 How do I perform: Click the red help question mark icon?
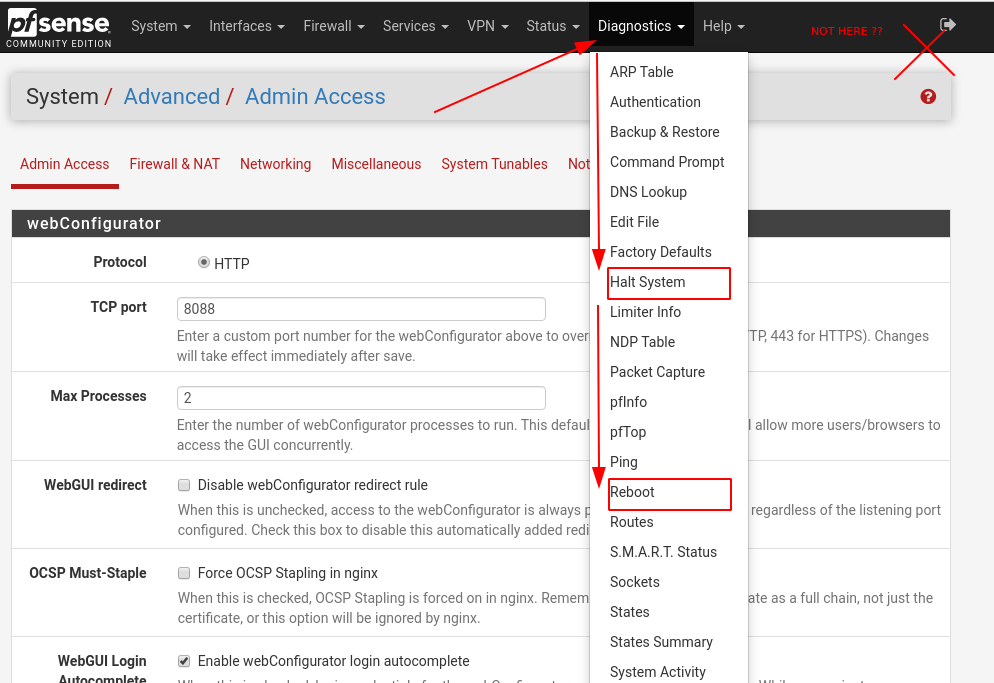(927, 96)
